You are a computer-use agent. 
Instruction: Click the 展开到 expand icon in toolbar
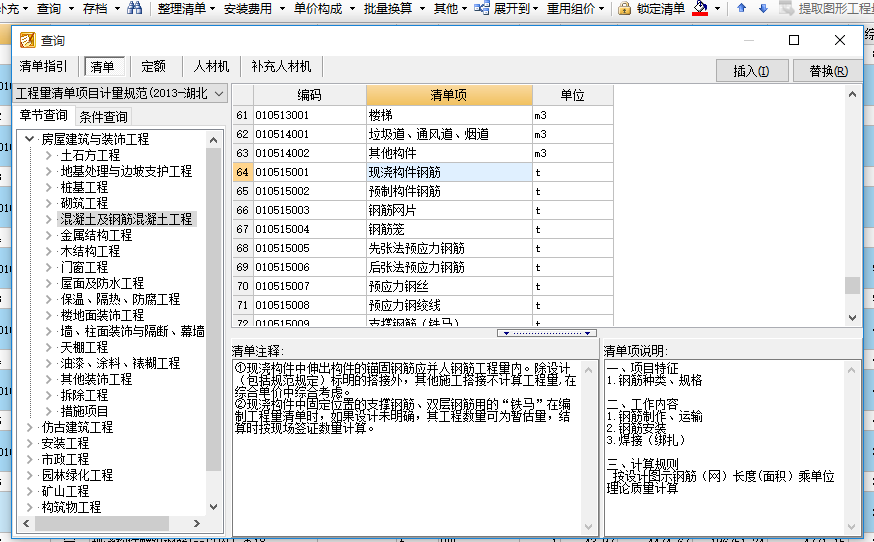[x=482, y=9]
